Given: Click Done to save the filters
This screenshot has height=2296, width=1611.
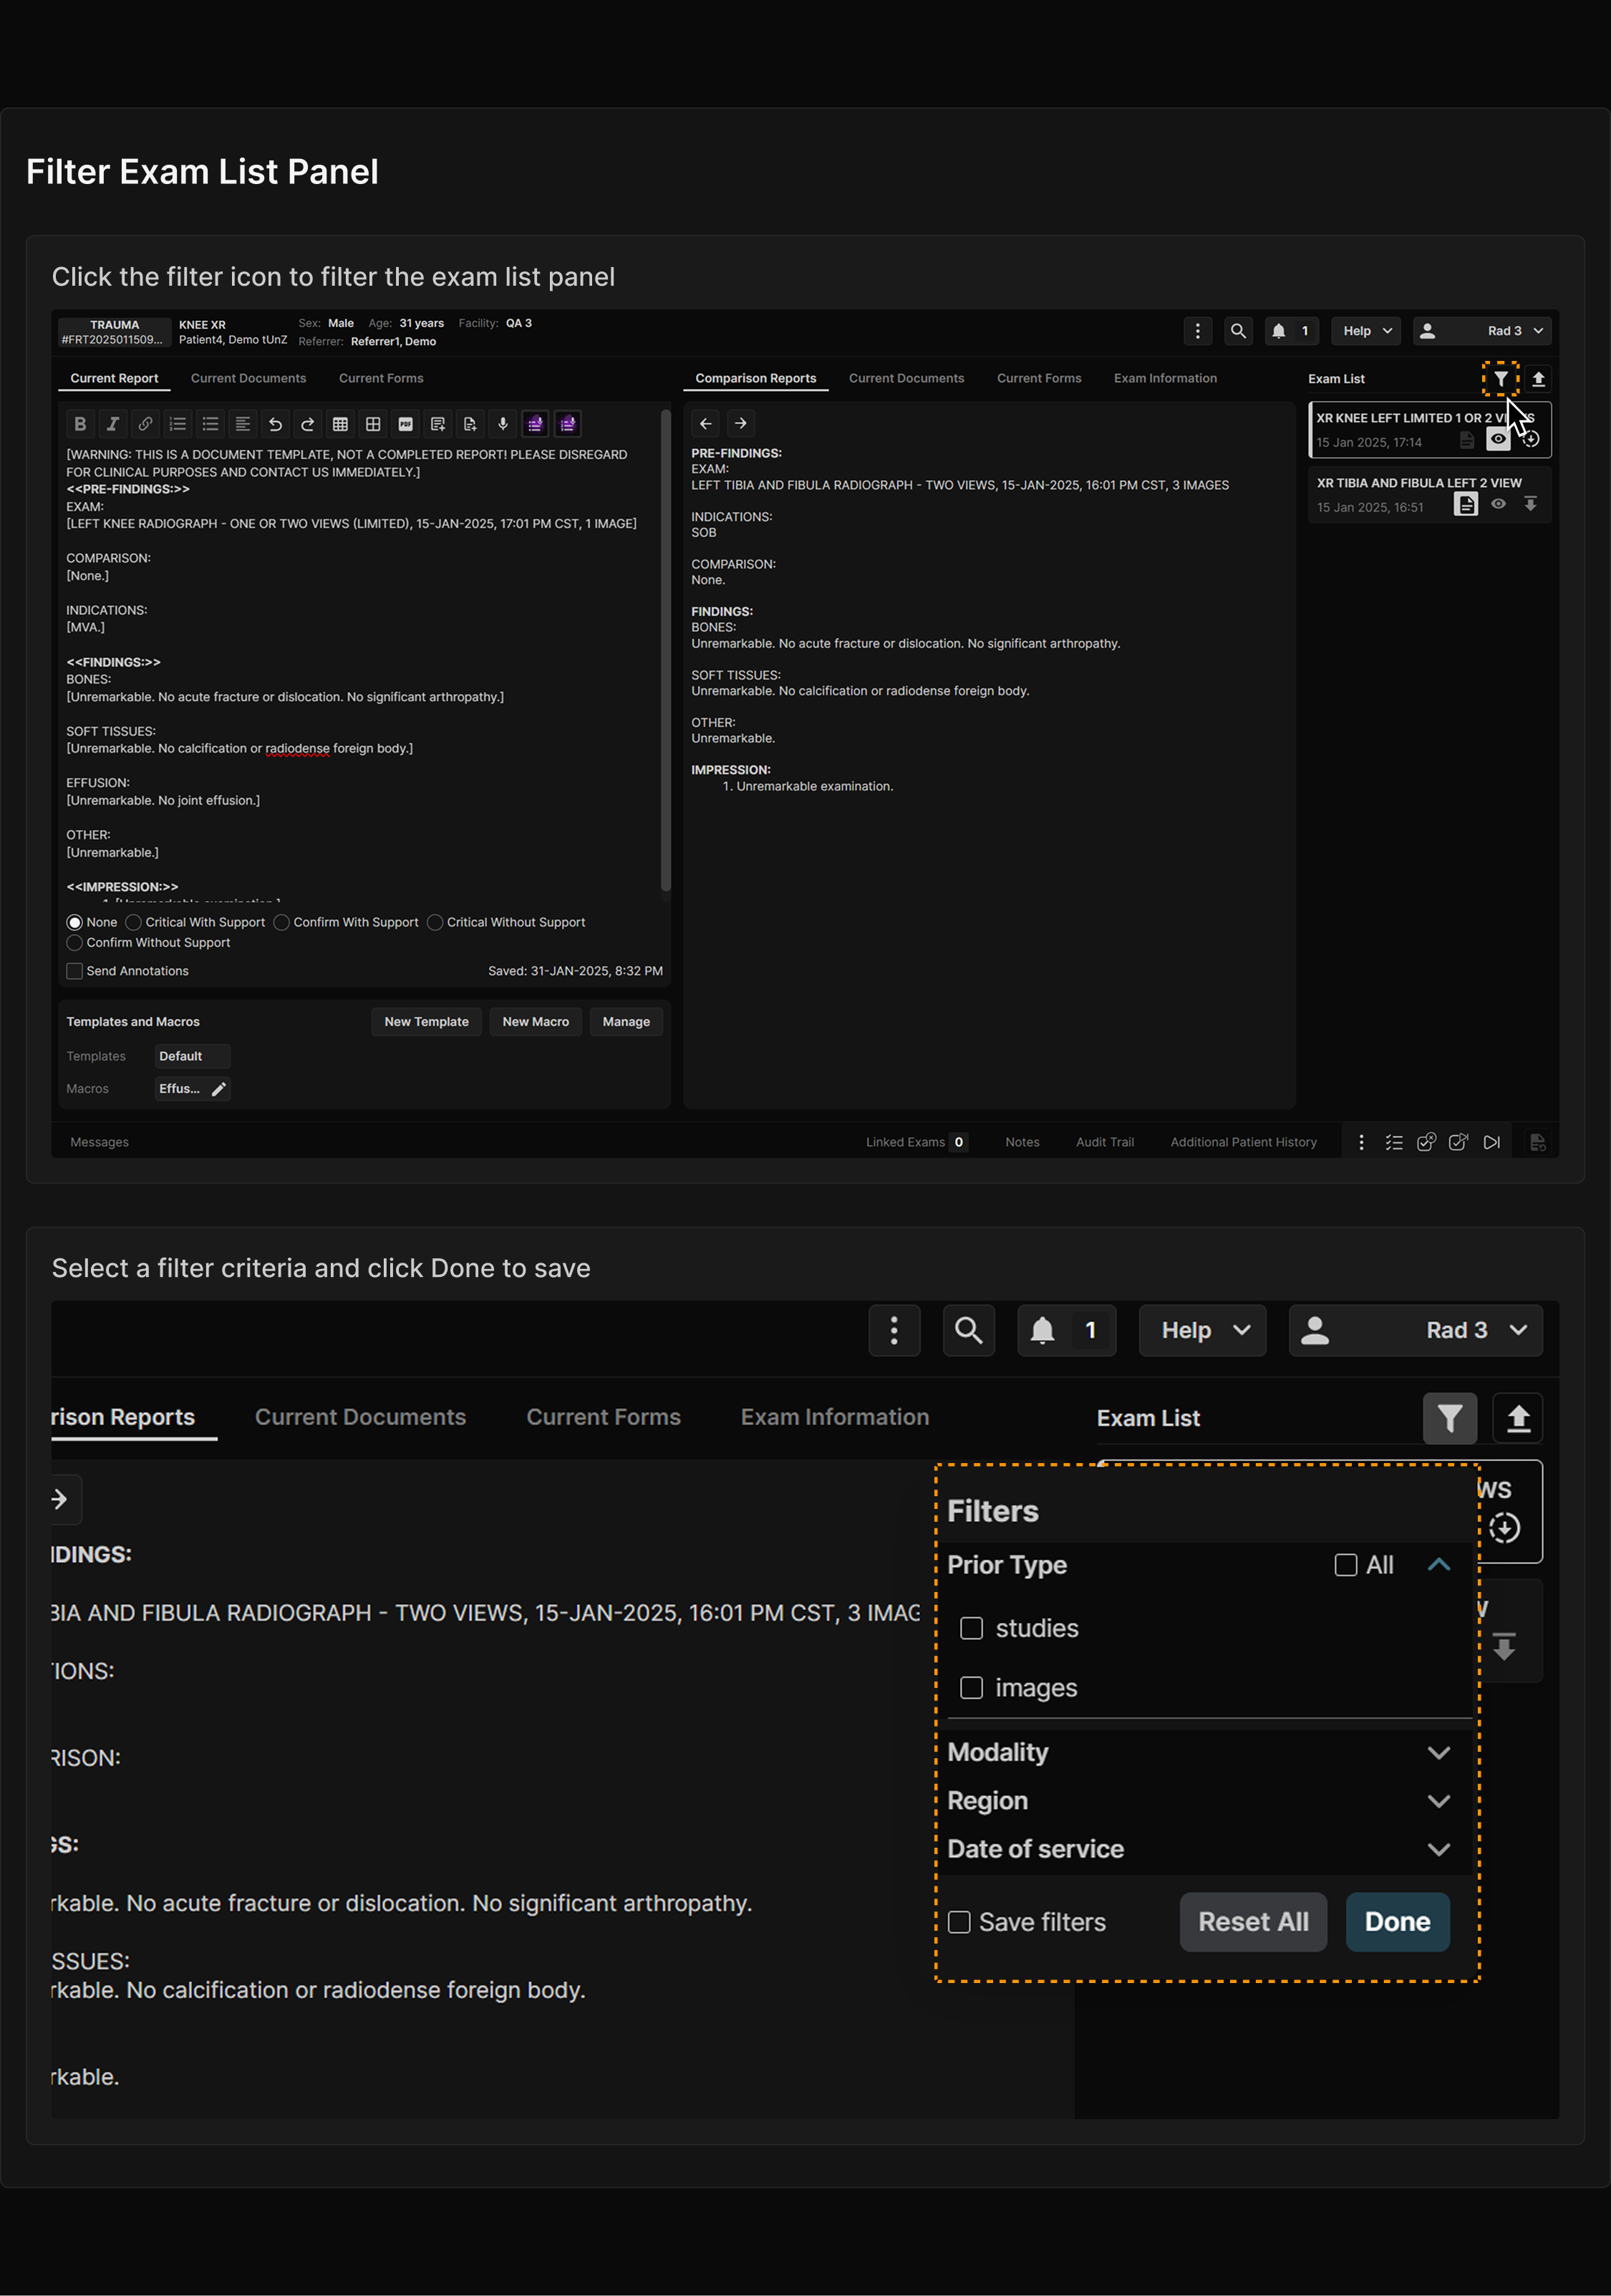Looking at the screenshot, I should [x=1398, y=1922].
